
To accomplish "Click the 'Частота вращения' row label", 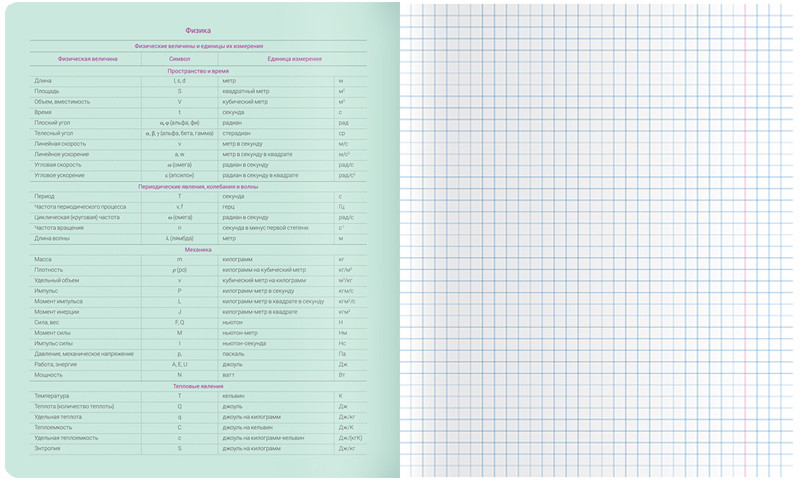I will [x=58, y=228].
